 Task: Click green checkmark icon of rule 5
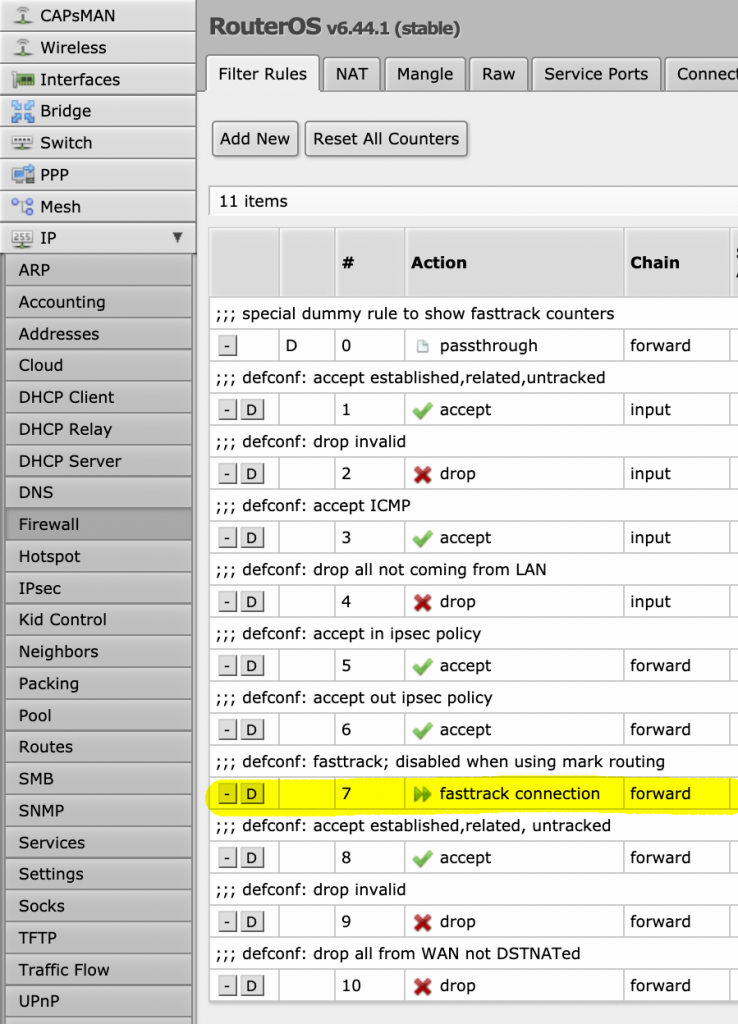[x=423, y=666]
